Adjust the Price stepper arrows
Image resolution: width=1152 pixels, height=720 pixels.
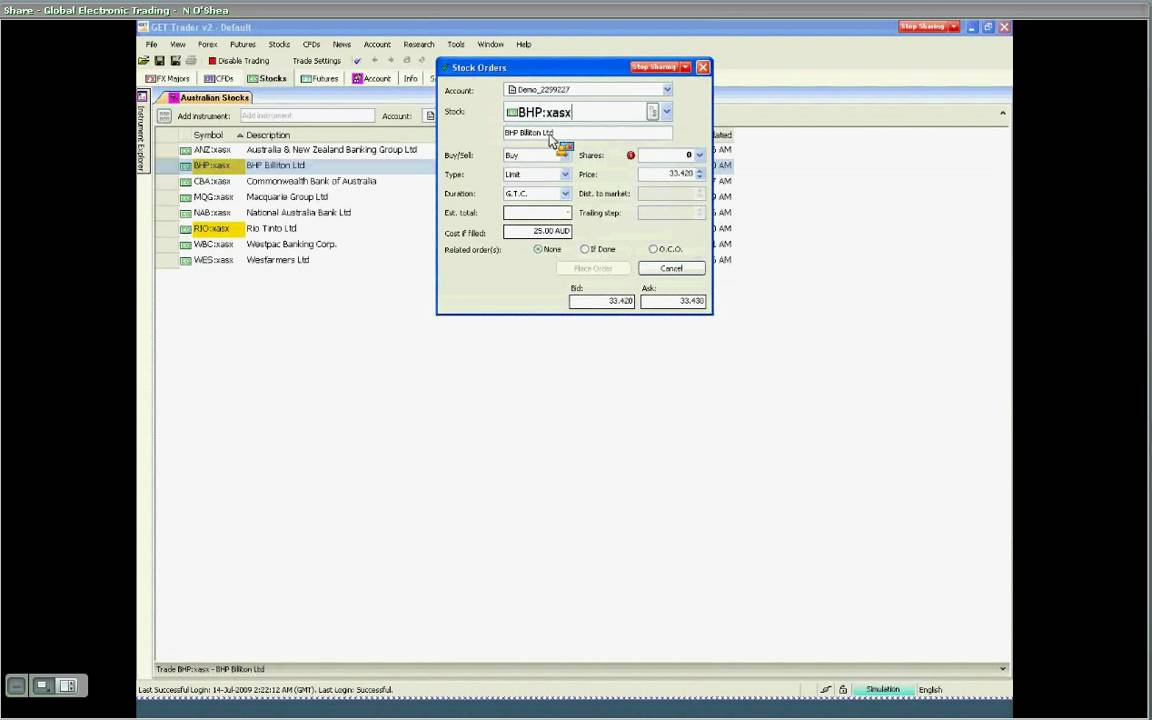coord(699,174)
